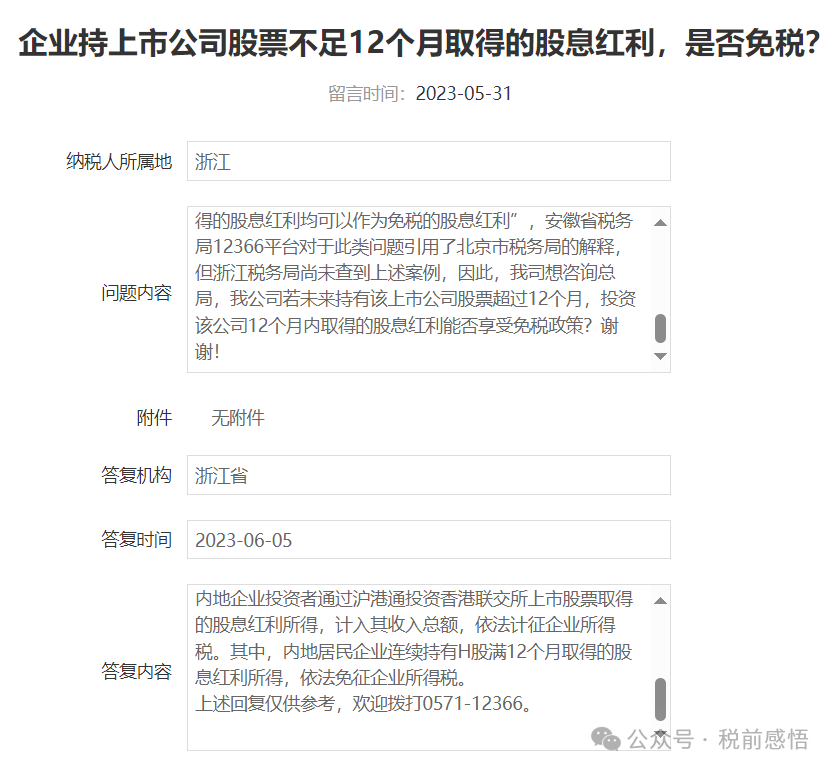Screen dimensions: 835x772
Task: Click the 问题内容 label
Action: pyautogui.click(x=136, y=293)
